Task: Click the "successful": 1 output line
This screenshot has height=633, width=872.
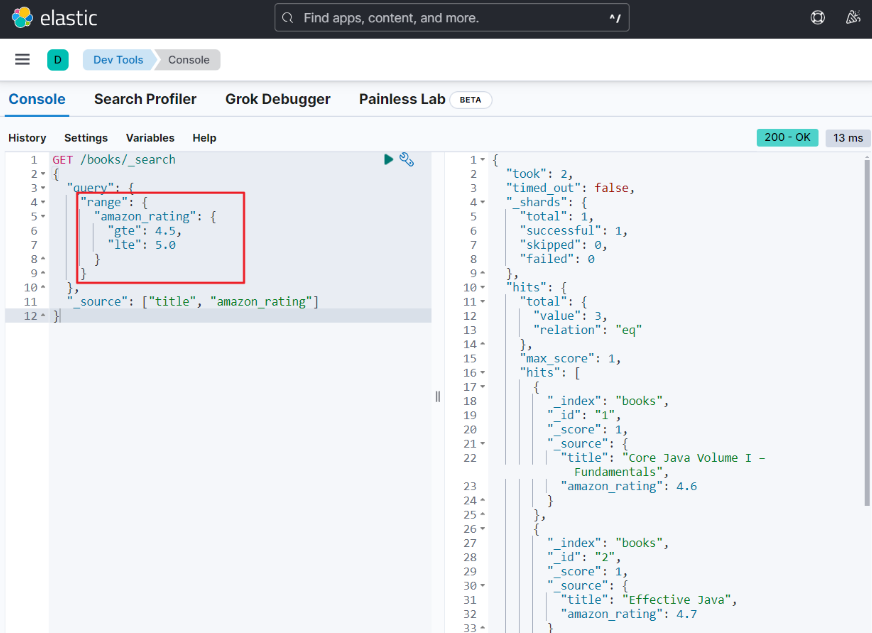Action: click(573, 231)
